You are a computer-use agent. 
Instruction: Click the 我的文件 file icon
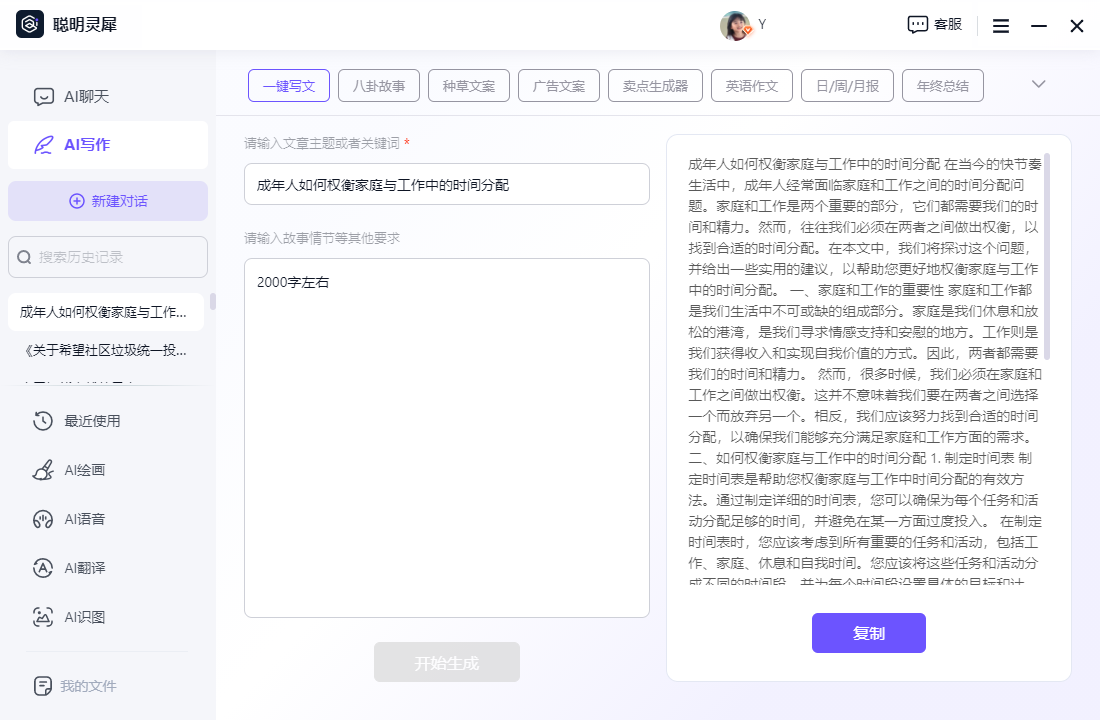pyautogui.click(x=43, y=686)
